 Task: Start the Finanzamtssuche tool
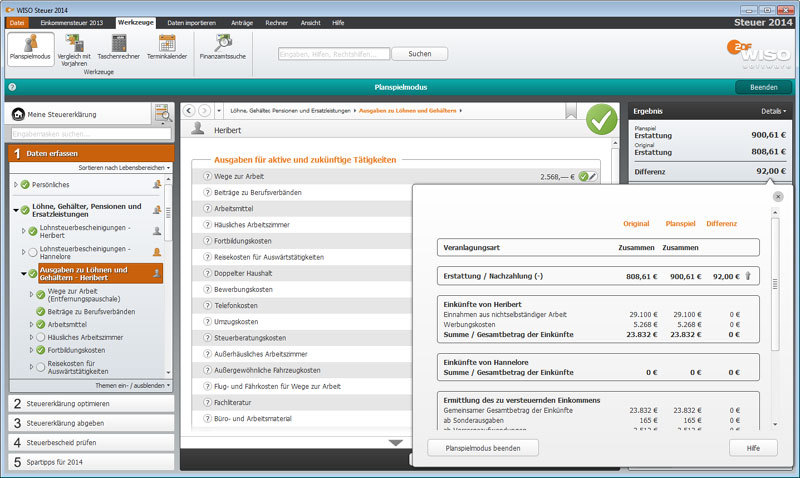click(222, 47)
